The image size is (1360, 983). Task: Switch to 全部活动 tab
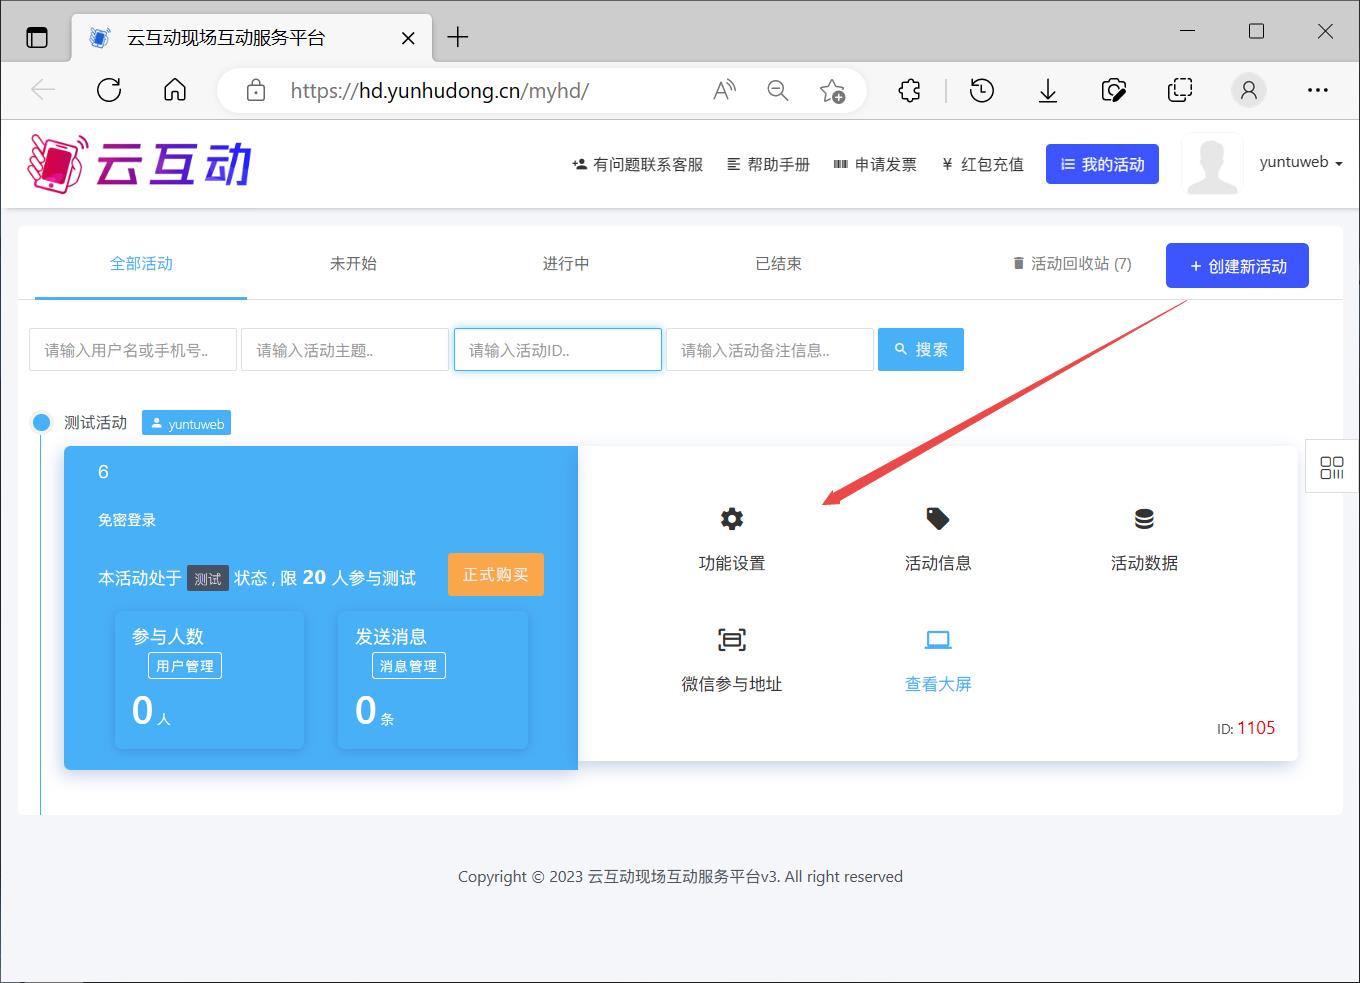141,264
